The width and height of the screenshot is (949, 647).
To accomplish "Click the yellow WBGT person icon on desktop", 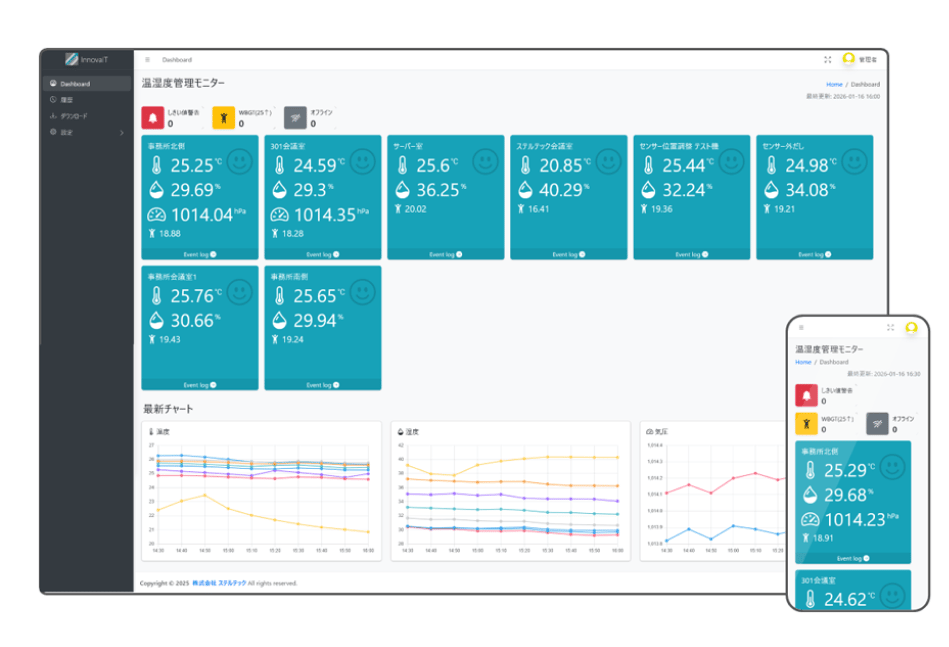I will [223, 117].
